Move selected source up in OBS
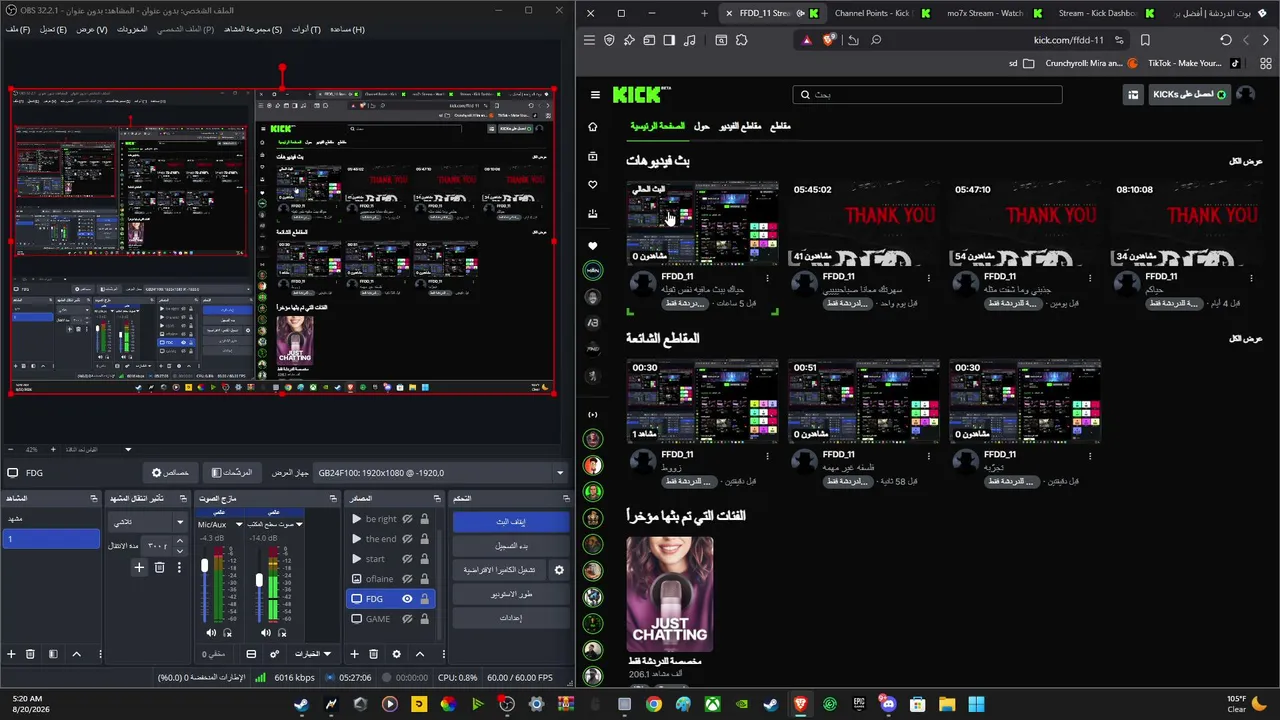The width and height of the screenshot is (1280, 720). [420, 654]
